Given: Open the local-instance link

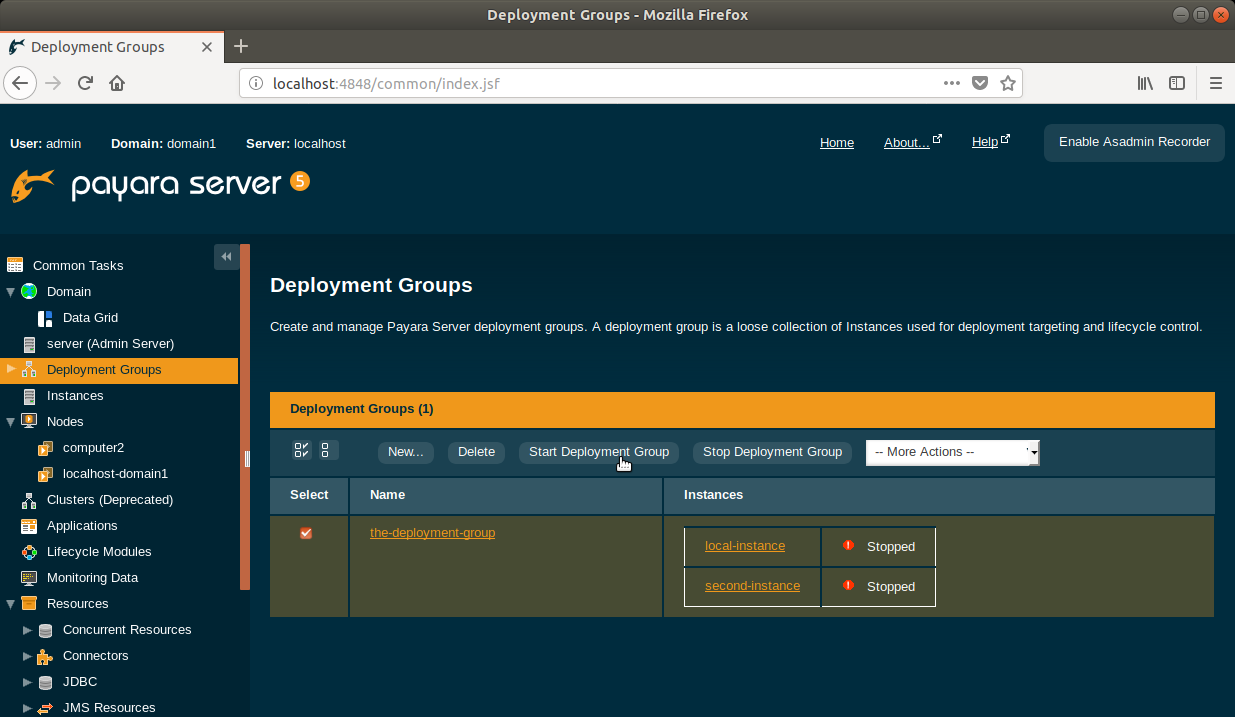Looking at the screenshot, I should (745, 546).
